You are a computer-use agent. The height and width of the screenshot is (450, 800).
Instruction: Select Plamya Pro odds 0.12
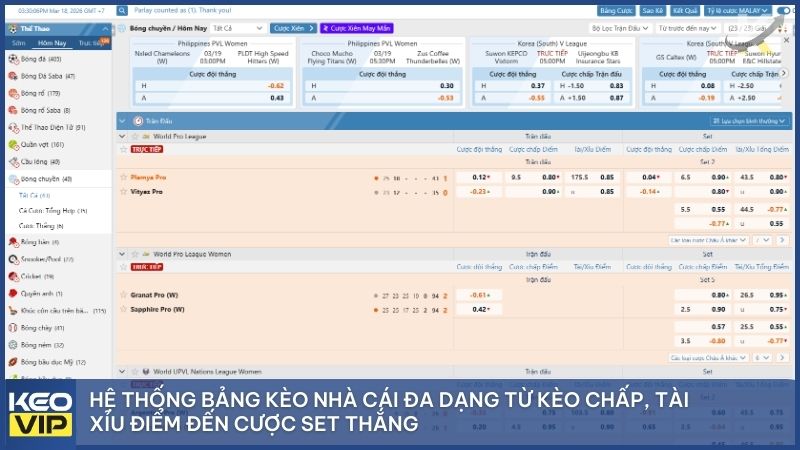(x=479, y=177)
